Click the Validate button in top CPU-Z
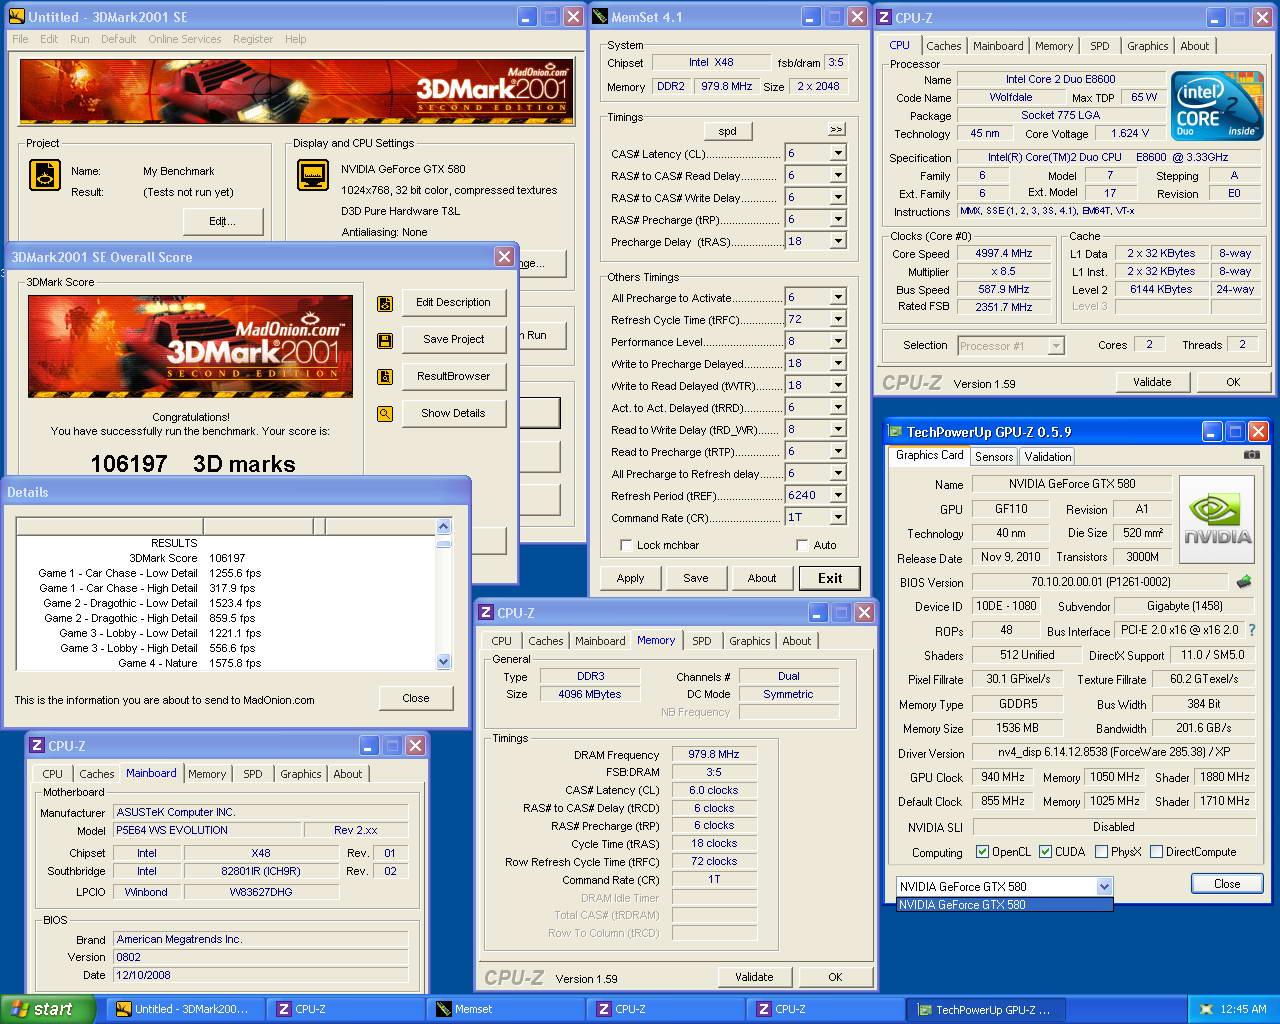This screenshot has height=1024, width=1280. [x=1152, y=382]
